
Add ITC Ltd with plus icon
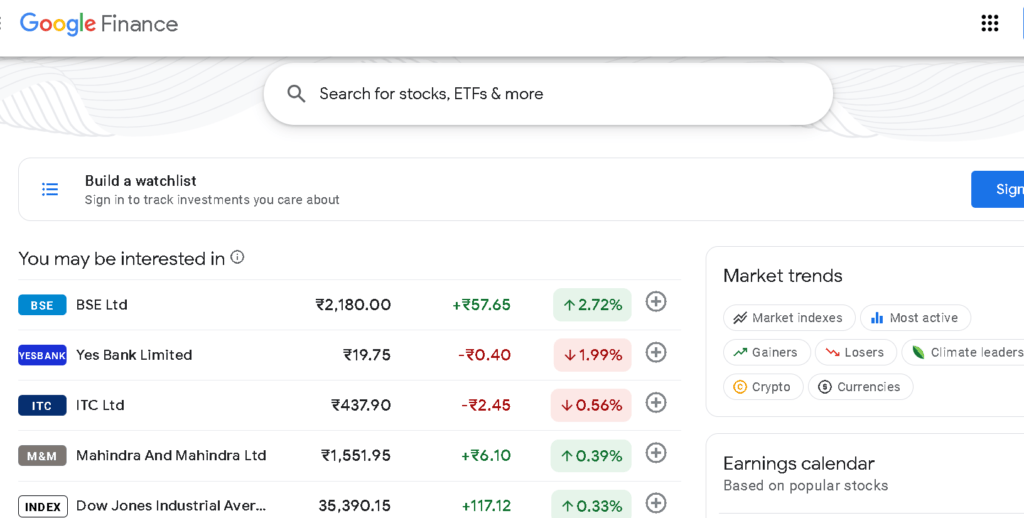pyautogui.click(x=656, y=402)
